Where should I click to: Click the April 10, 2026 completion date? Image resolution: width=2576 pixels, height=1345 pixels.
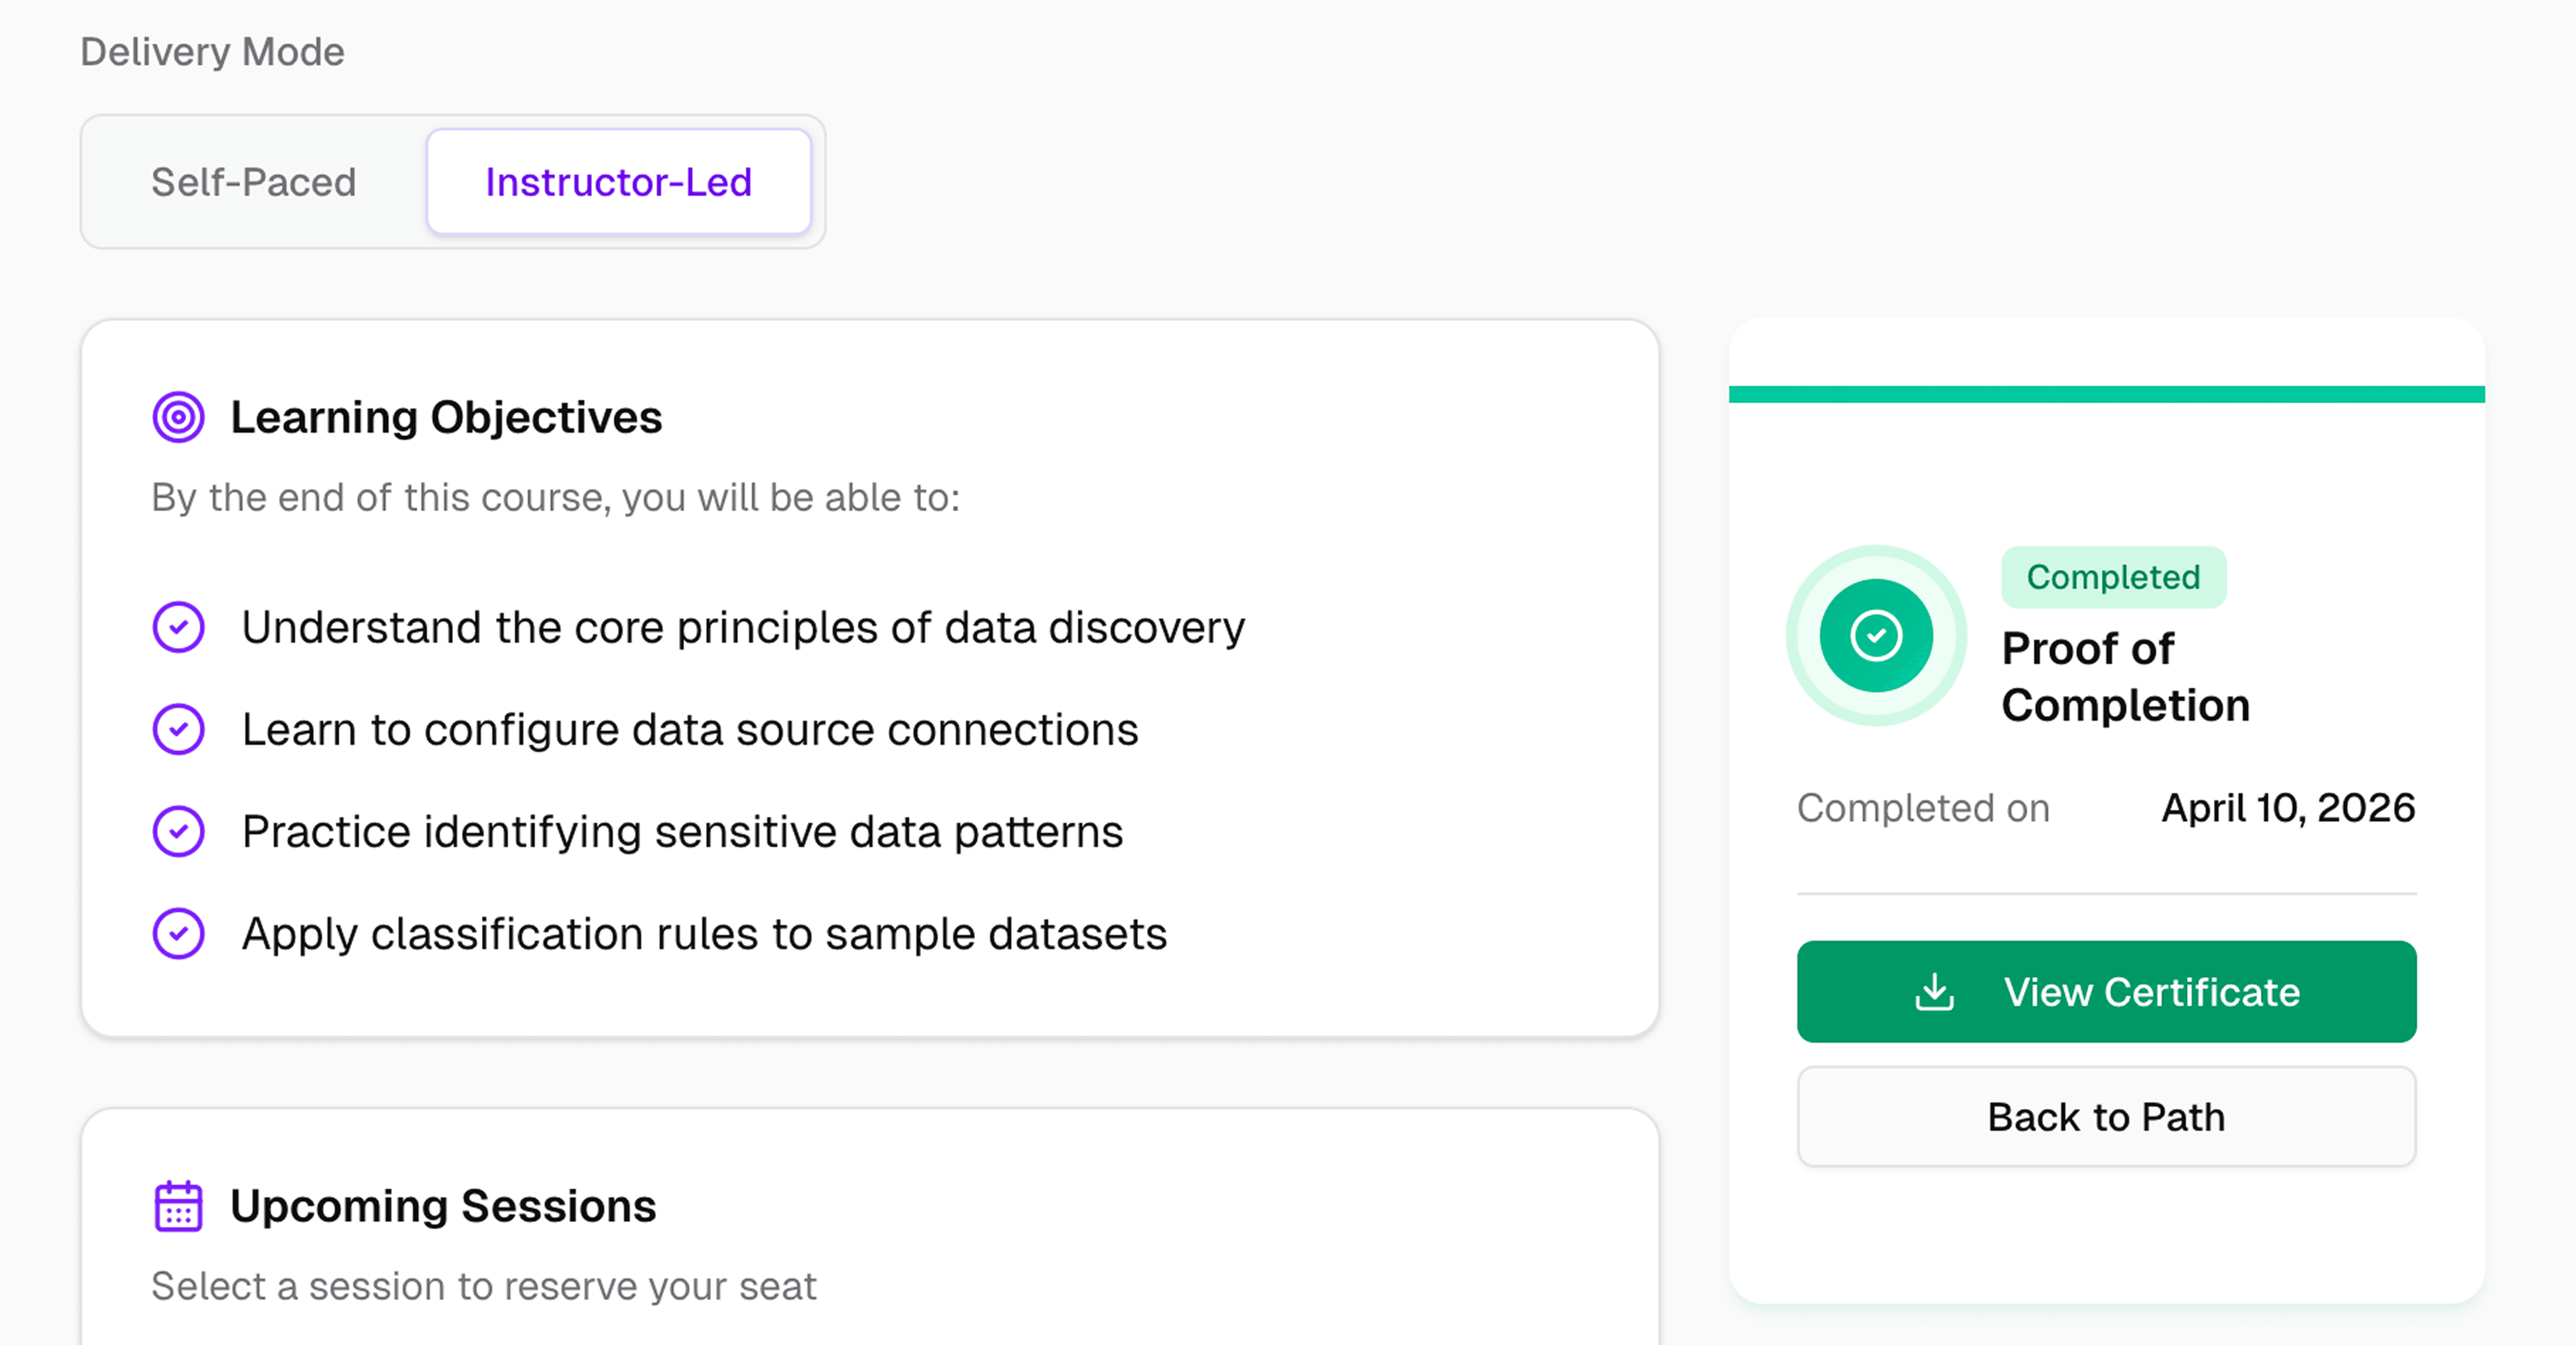[x=2288, y=808]
